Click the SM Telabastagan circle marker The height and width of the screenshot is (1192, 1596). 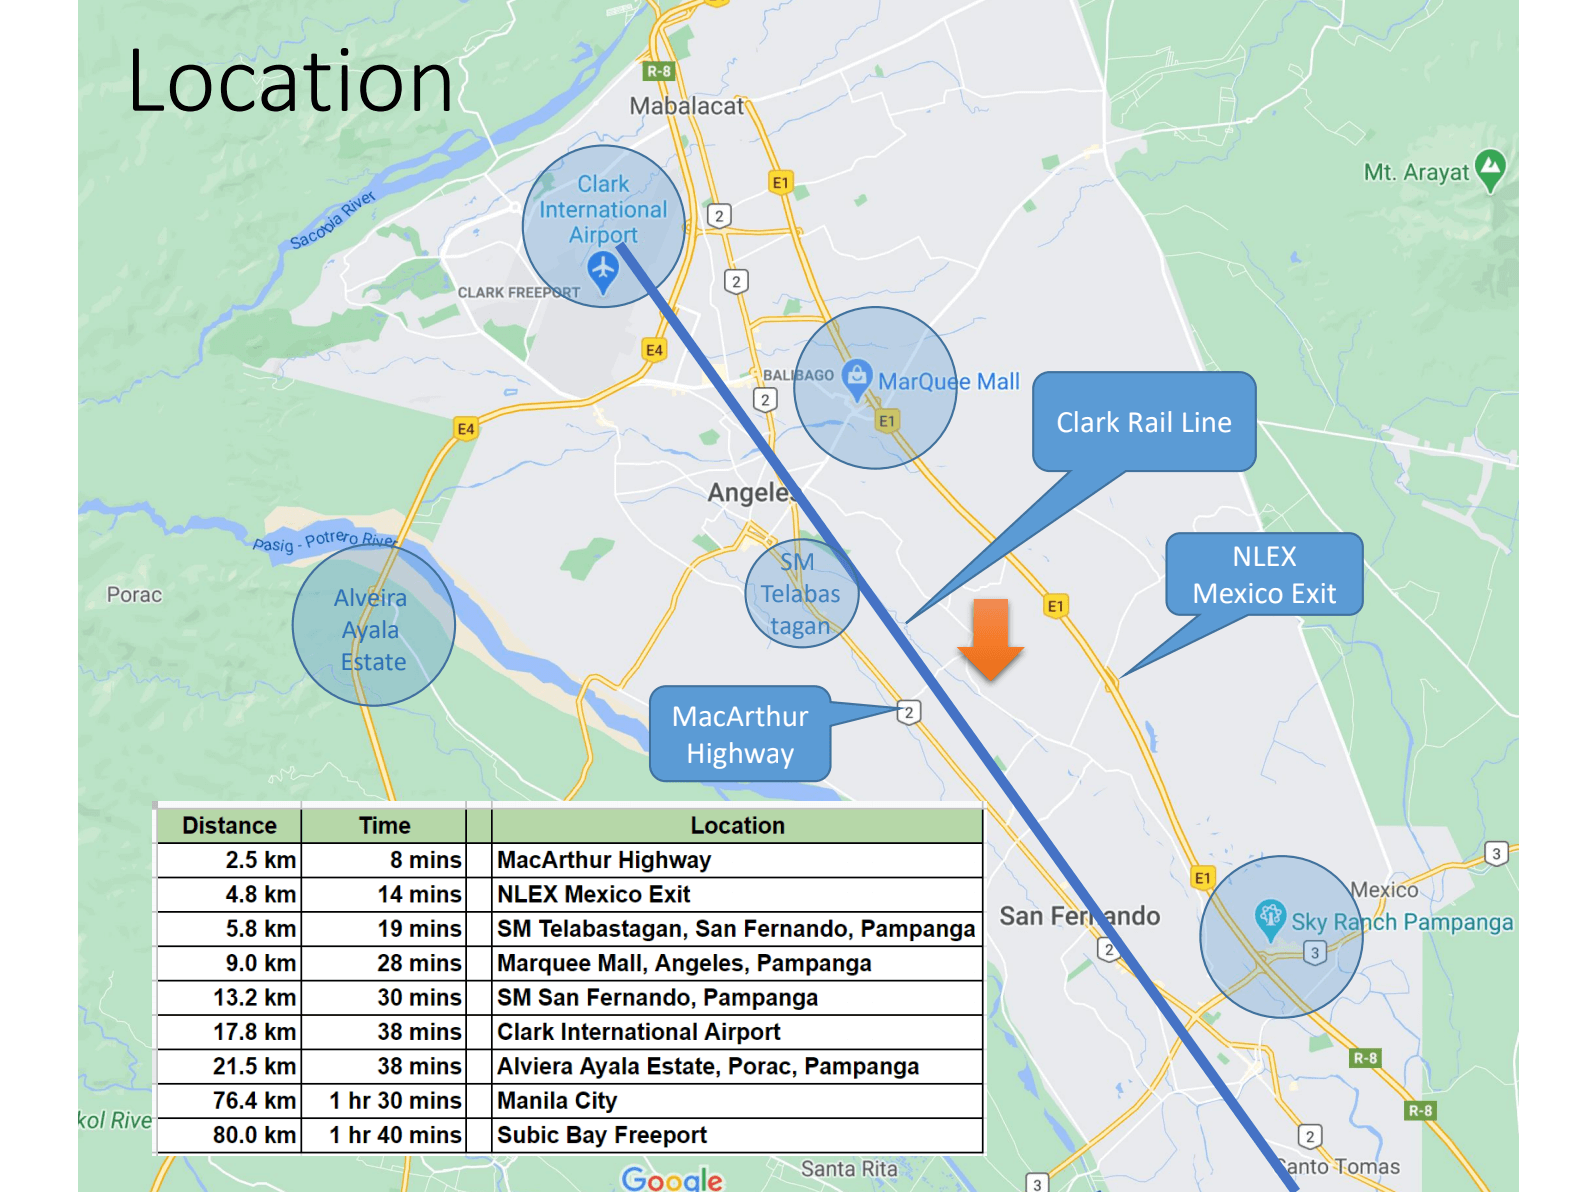(800, 594)
